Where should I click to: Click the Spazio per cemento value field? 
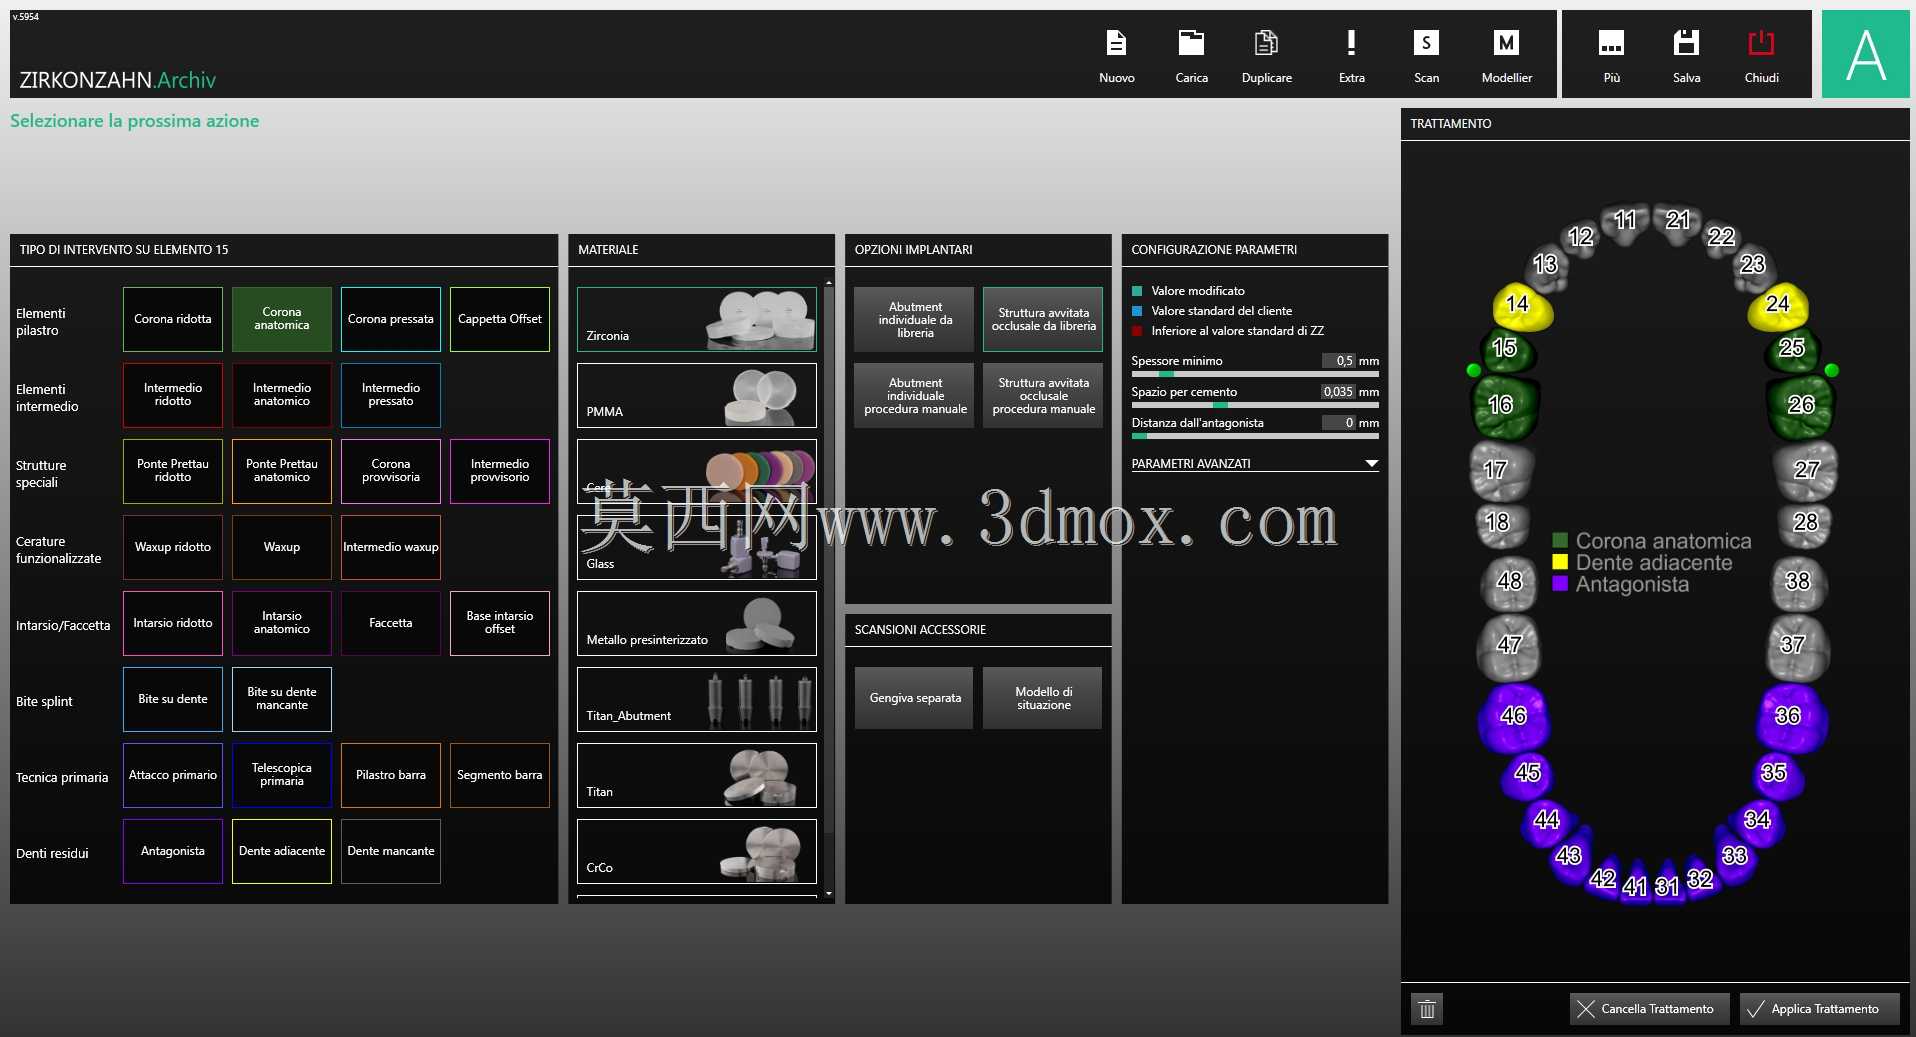pyautogui.click(x=1338, y=392)
